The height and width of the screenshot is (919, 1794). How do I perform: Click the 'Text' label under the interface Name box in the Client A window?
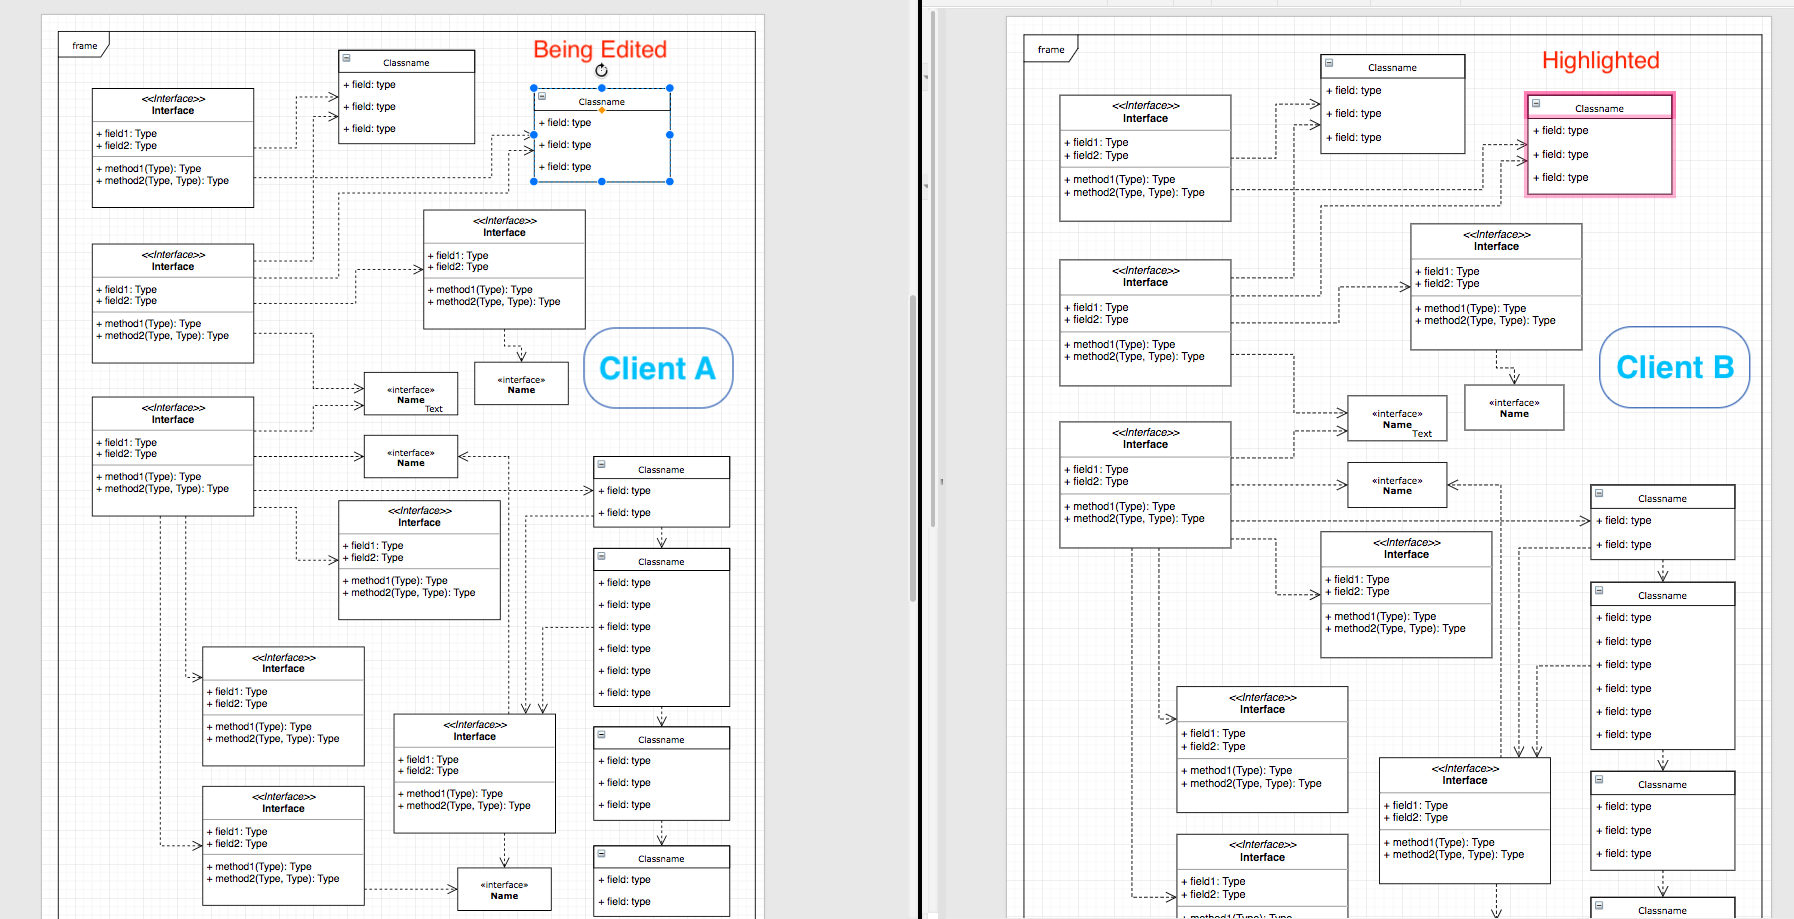tap(434, 409)
